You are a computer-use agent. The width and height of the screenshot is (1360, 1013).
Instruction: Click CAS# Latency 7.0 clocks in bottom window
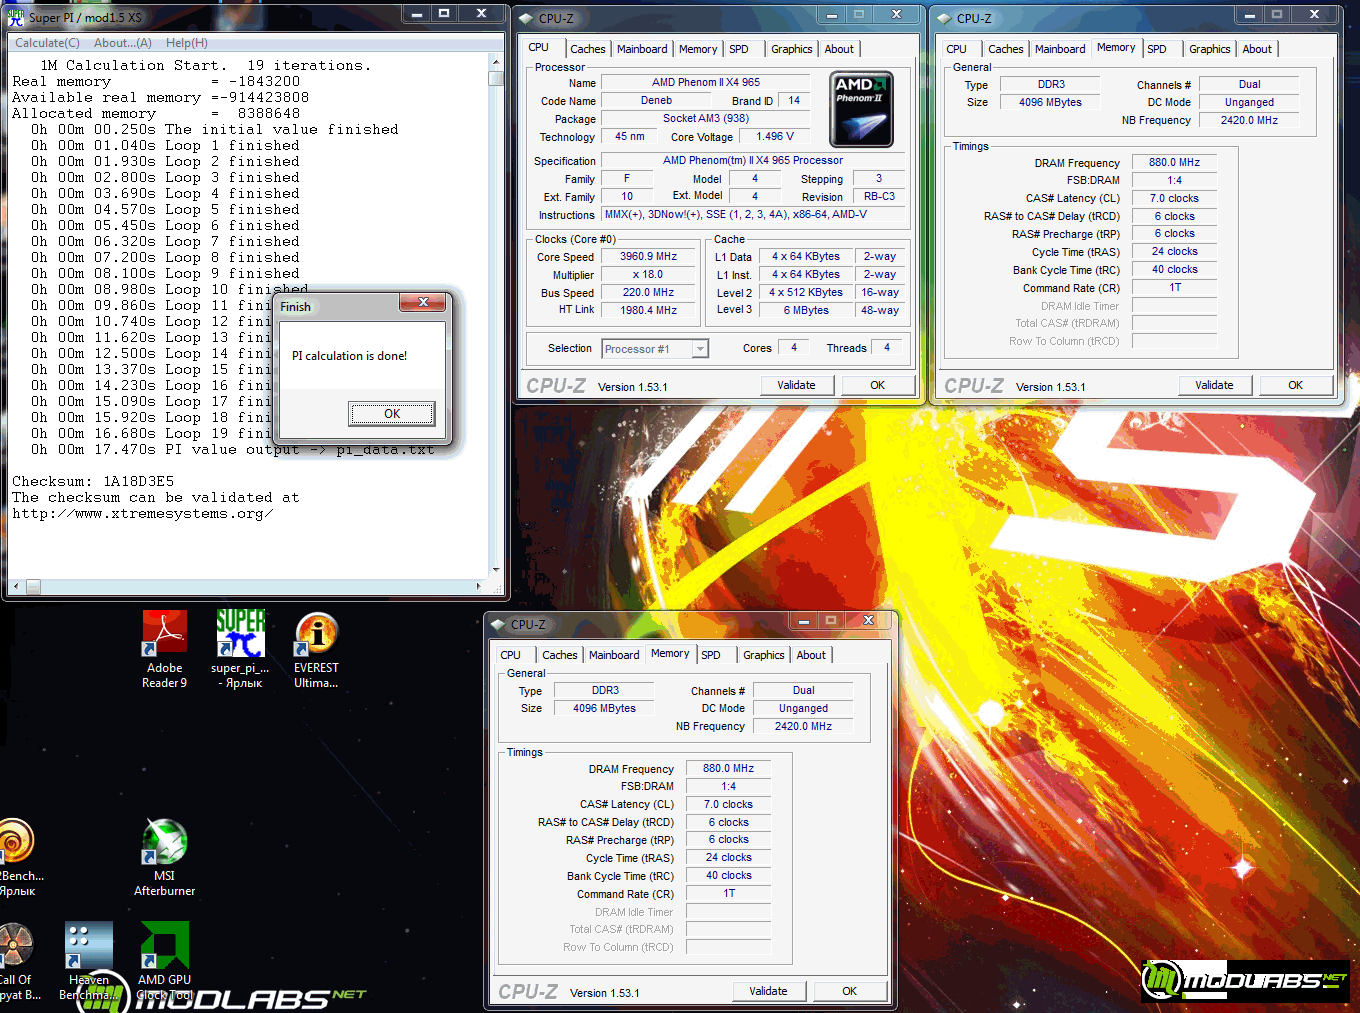click(728, 804)
